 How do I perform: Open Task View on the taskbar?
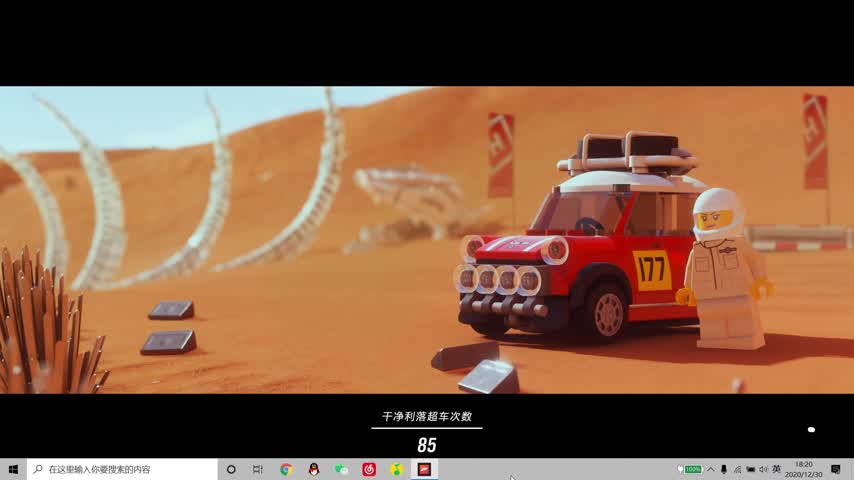[x=258, y=469]
